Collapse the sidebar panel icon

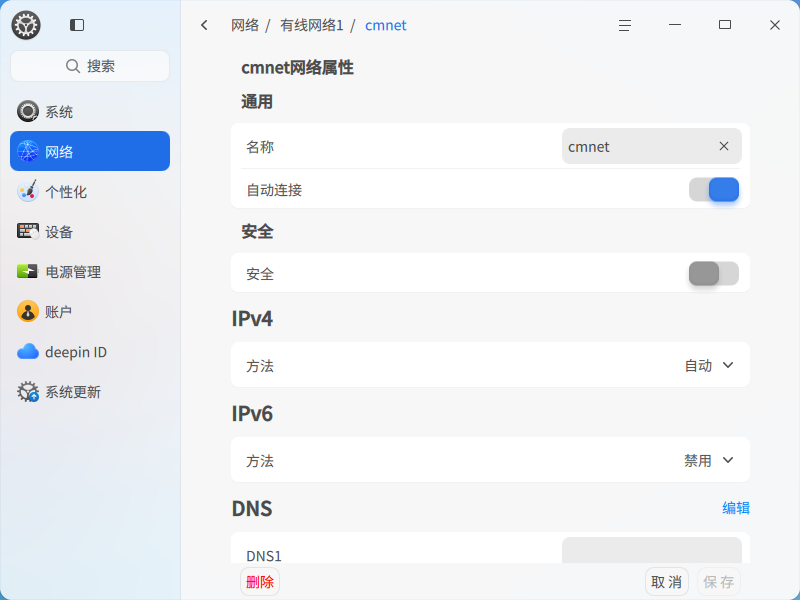coord(77,25)
